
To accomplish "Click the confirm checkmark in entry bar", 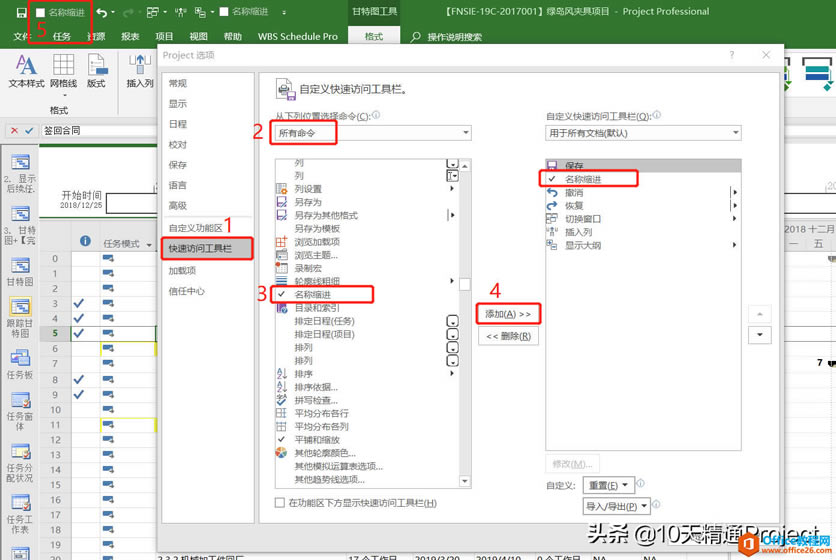I will [x=29, y=131].
